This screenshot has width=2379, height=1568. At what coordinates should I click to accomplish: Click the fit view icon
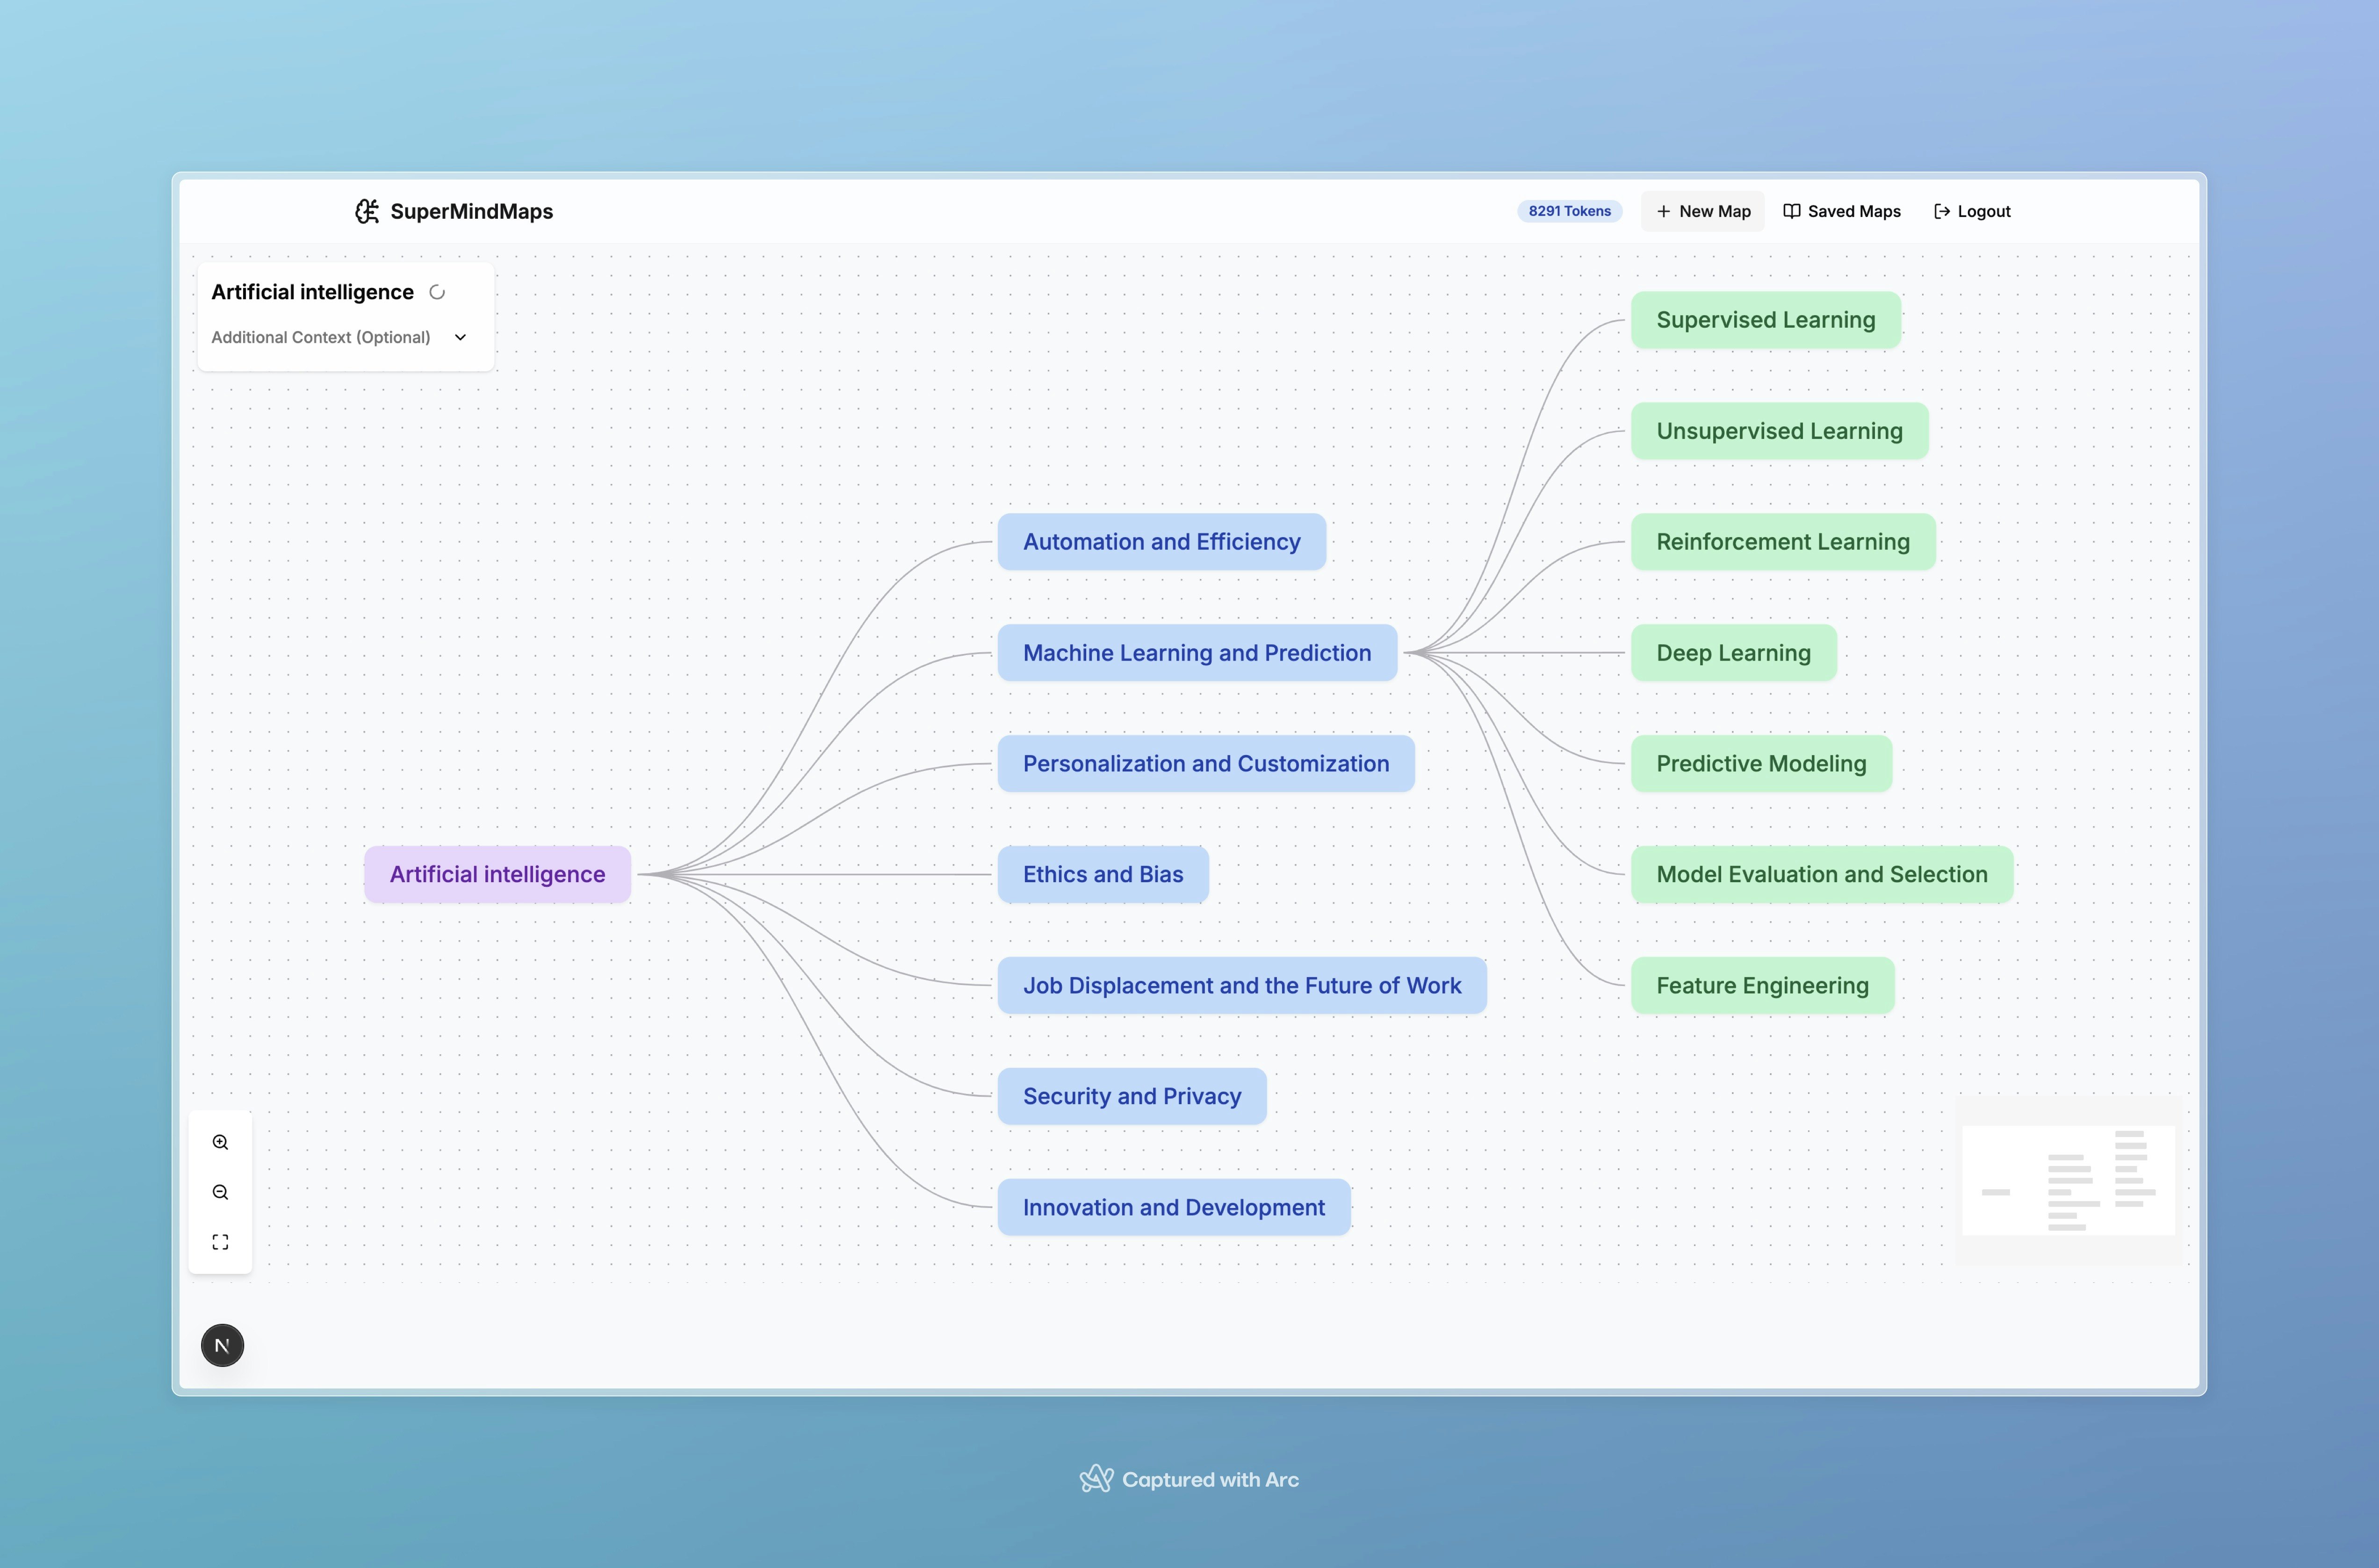220,1242
